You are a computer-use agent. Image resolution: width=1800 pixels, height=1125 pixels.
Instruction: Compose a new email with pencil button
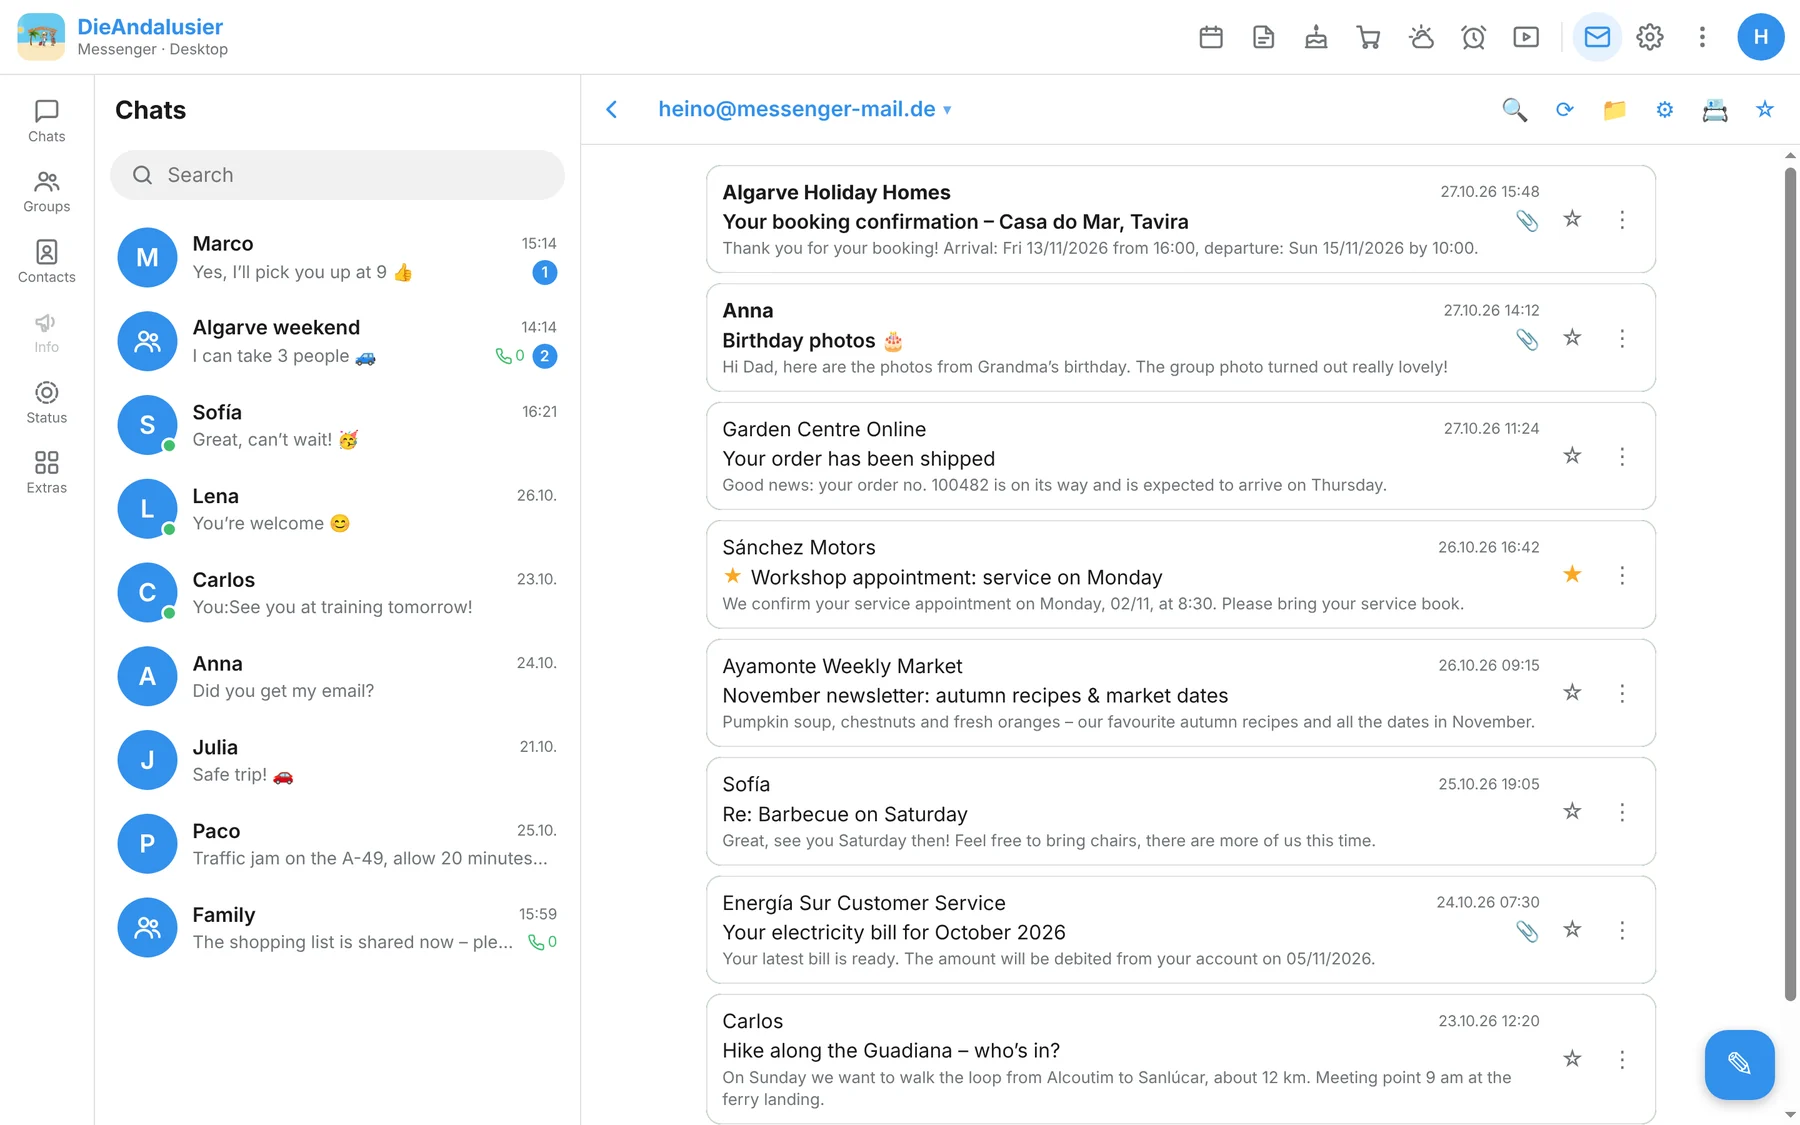[1740, 1064]
